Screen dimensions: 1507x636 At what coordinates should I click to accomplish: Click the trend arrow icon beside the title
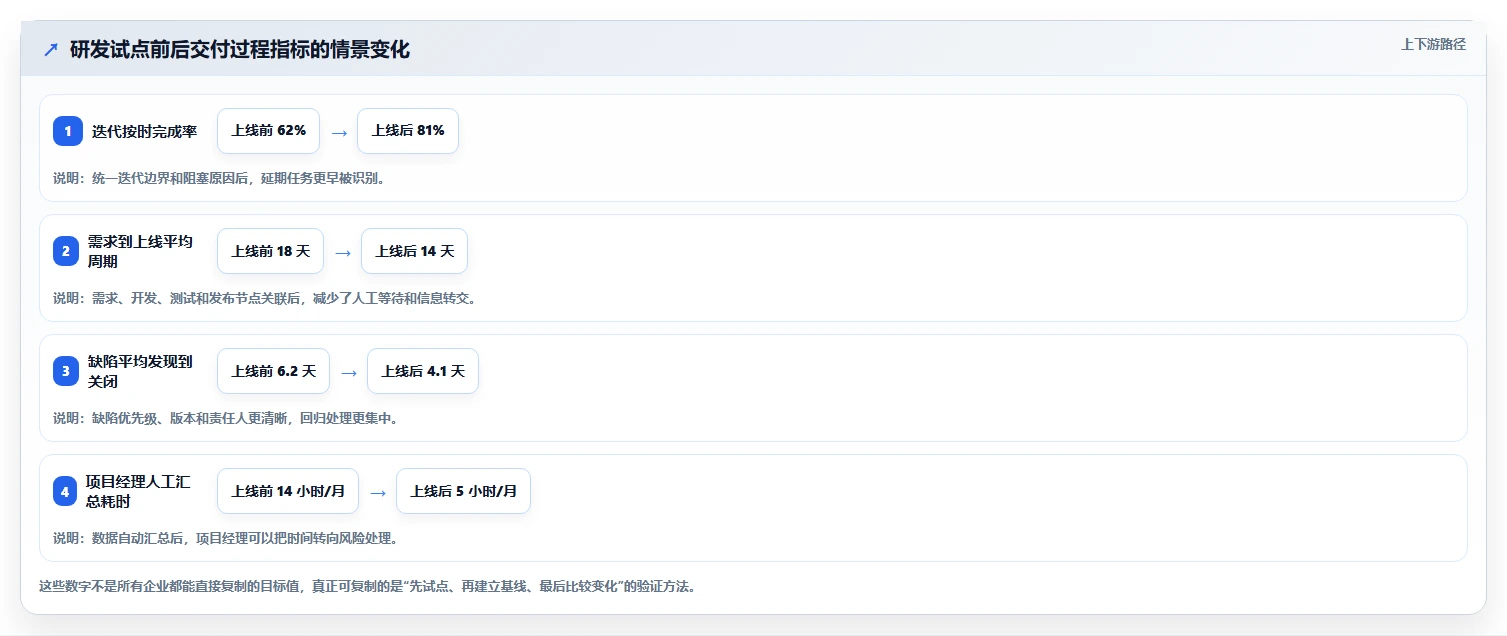point(51,50)
